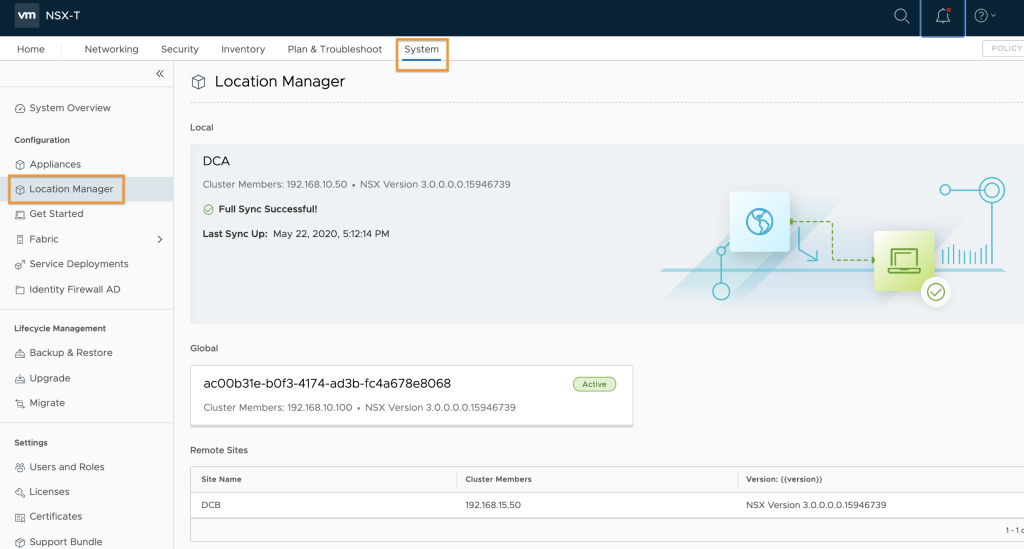Open the help question mark menu
The image size is (1024, 549).
click(x=984, y=16)
